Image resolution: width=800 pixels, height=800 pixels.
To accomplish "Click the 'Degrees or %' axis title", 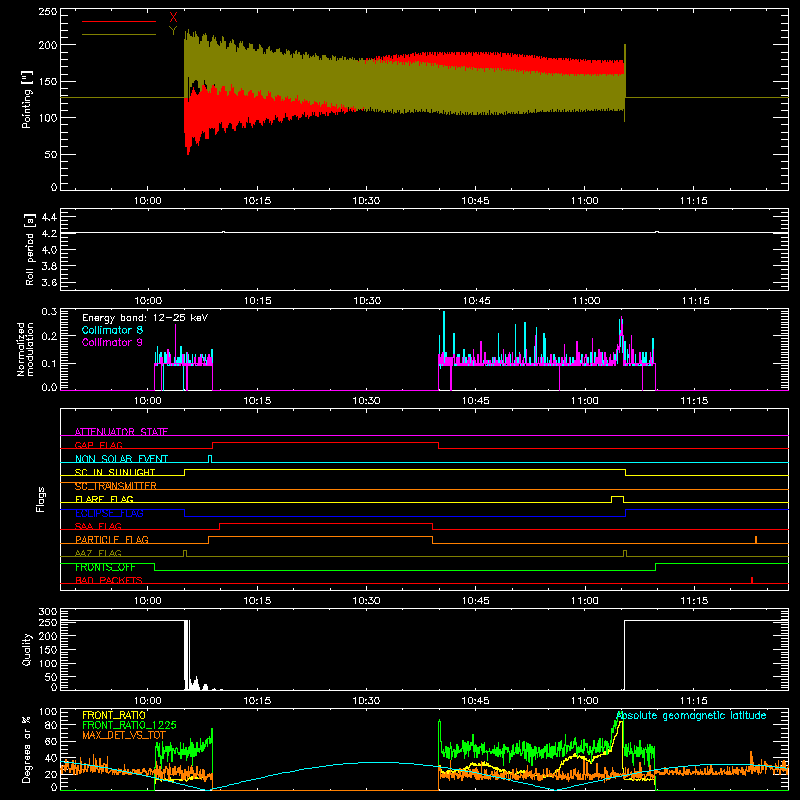I will (x=27, y=749).
